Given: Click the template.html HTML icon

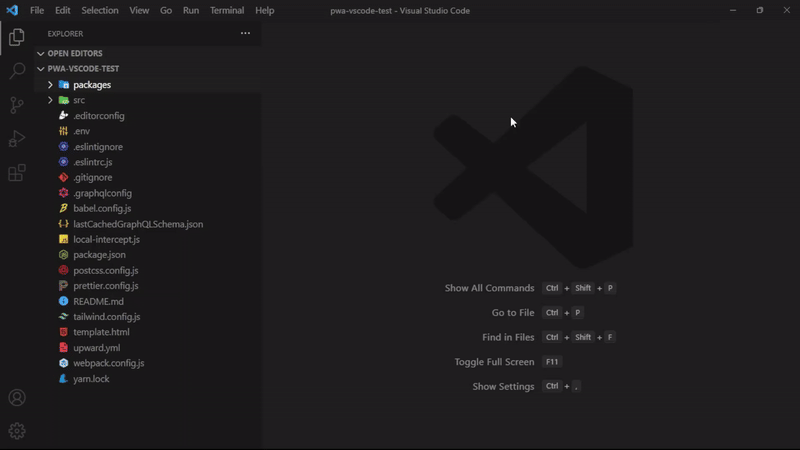Looking at the screenshot, I should (x=63, y=332).
